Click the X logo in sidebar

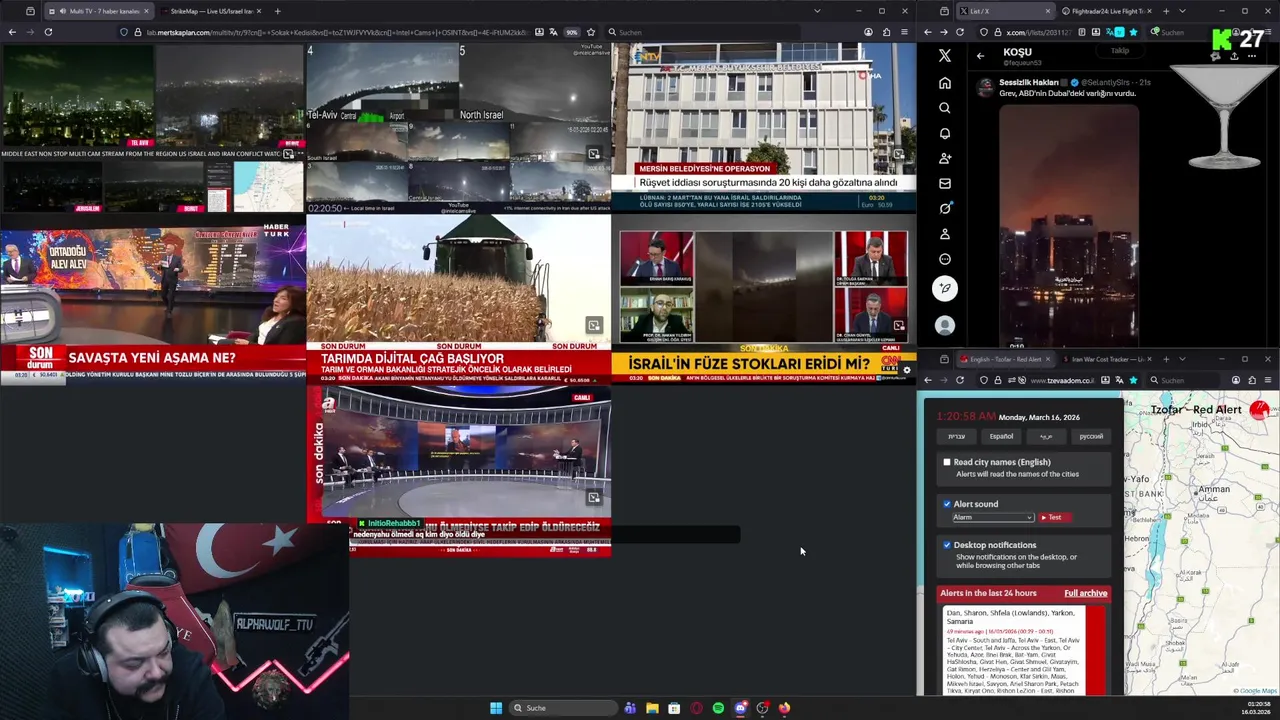[945, 56]
